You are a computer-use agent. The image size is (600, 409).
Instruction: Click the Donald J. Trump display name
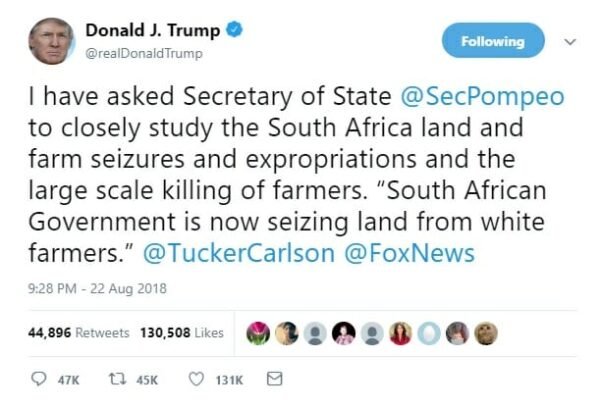click(x=153, y=30)
